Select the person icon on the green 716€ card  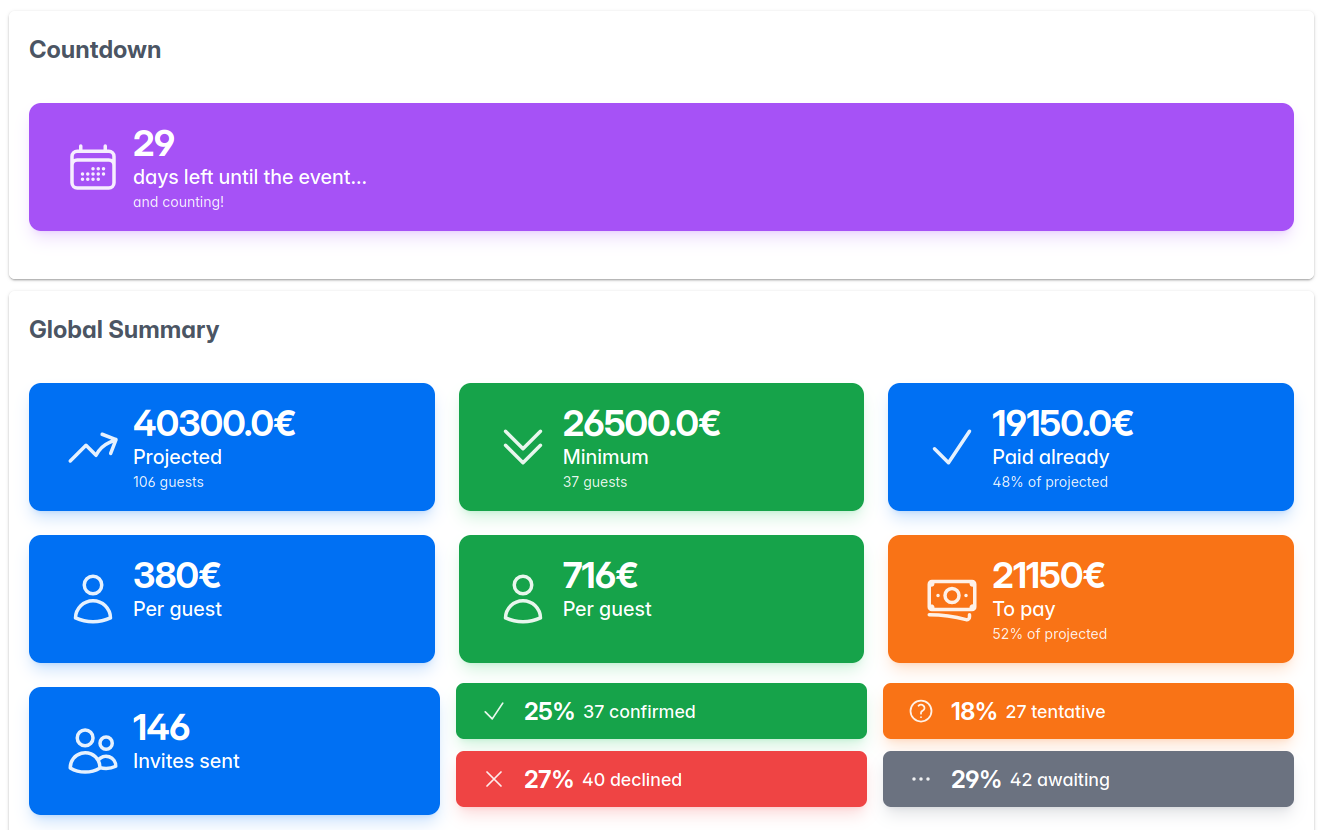521,598
